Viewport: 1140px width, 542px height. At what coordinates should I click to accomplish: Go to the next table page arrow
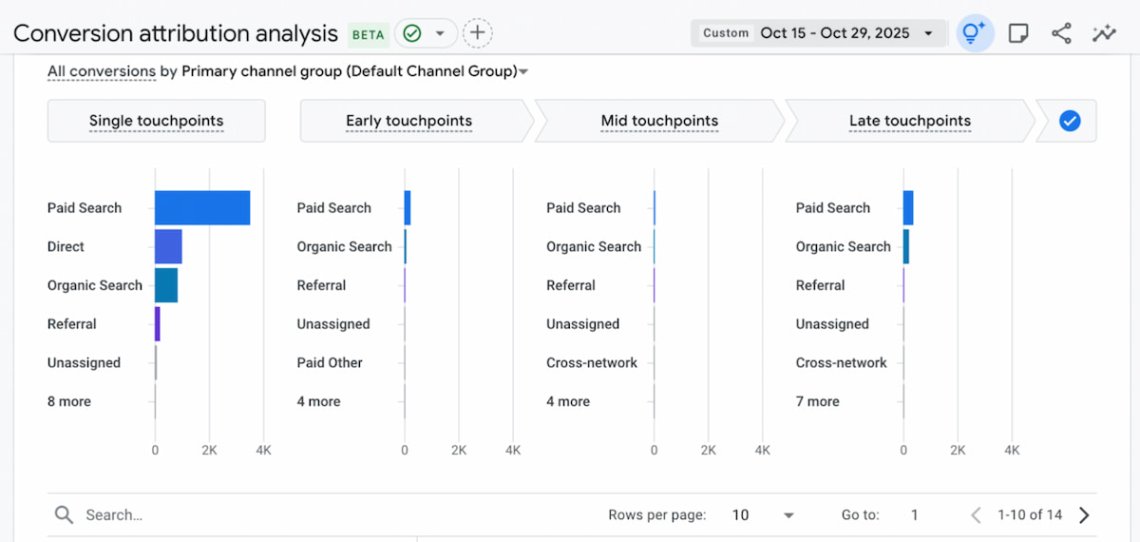pyautogui.click(x=1084, y=515)
